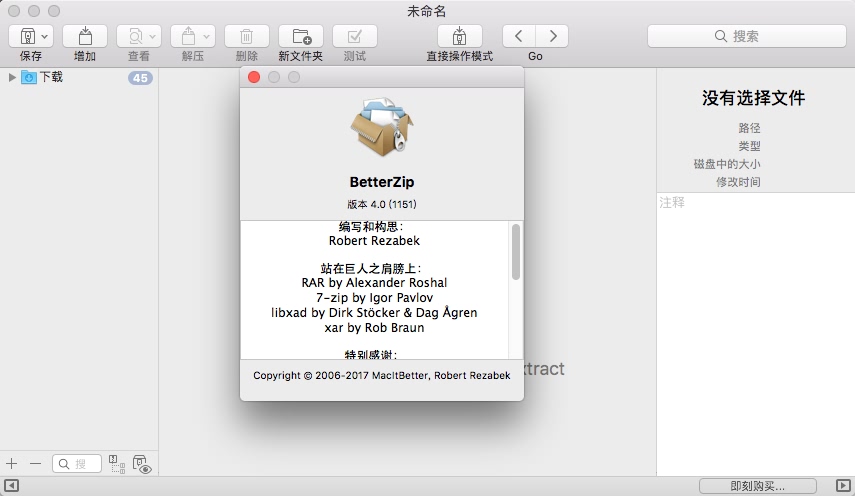Click the BetterZip title in About dialog
The image size is (855, 496).
(382, 182)
